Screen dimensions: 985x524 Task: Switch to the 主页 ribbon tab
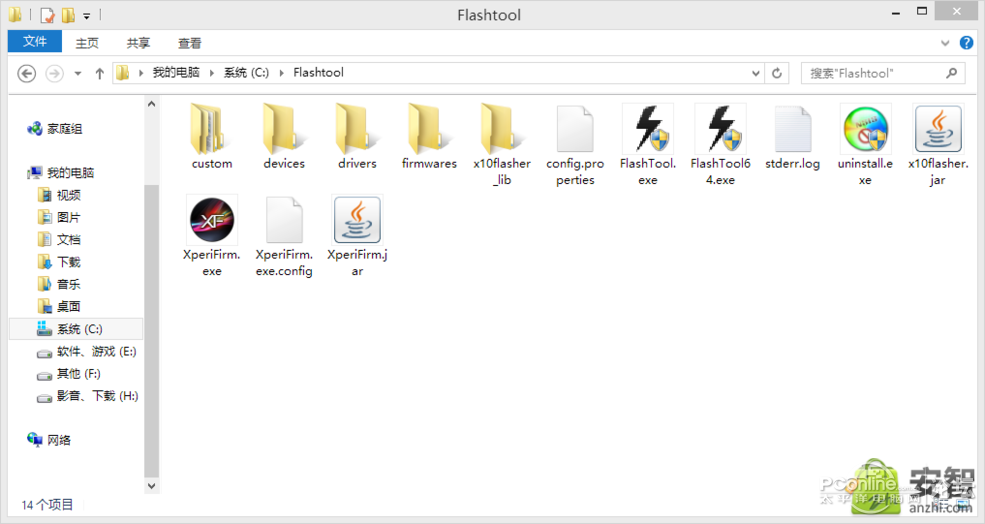[87, 43]
